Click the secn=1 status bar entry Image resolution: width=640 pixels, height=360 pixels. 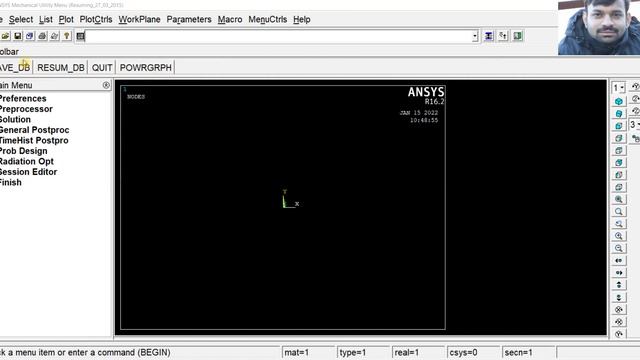(x=529, y=352)
